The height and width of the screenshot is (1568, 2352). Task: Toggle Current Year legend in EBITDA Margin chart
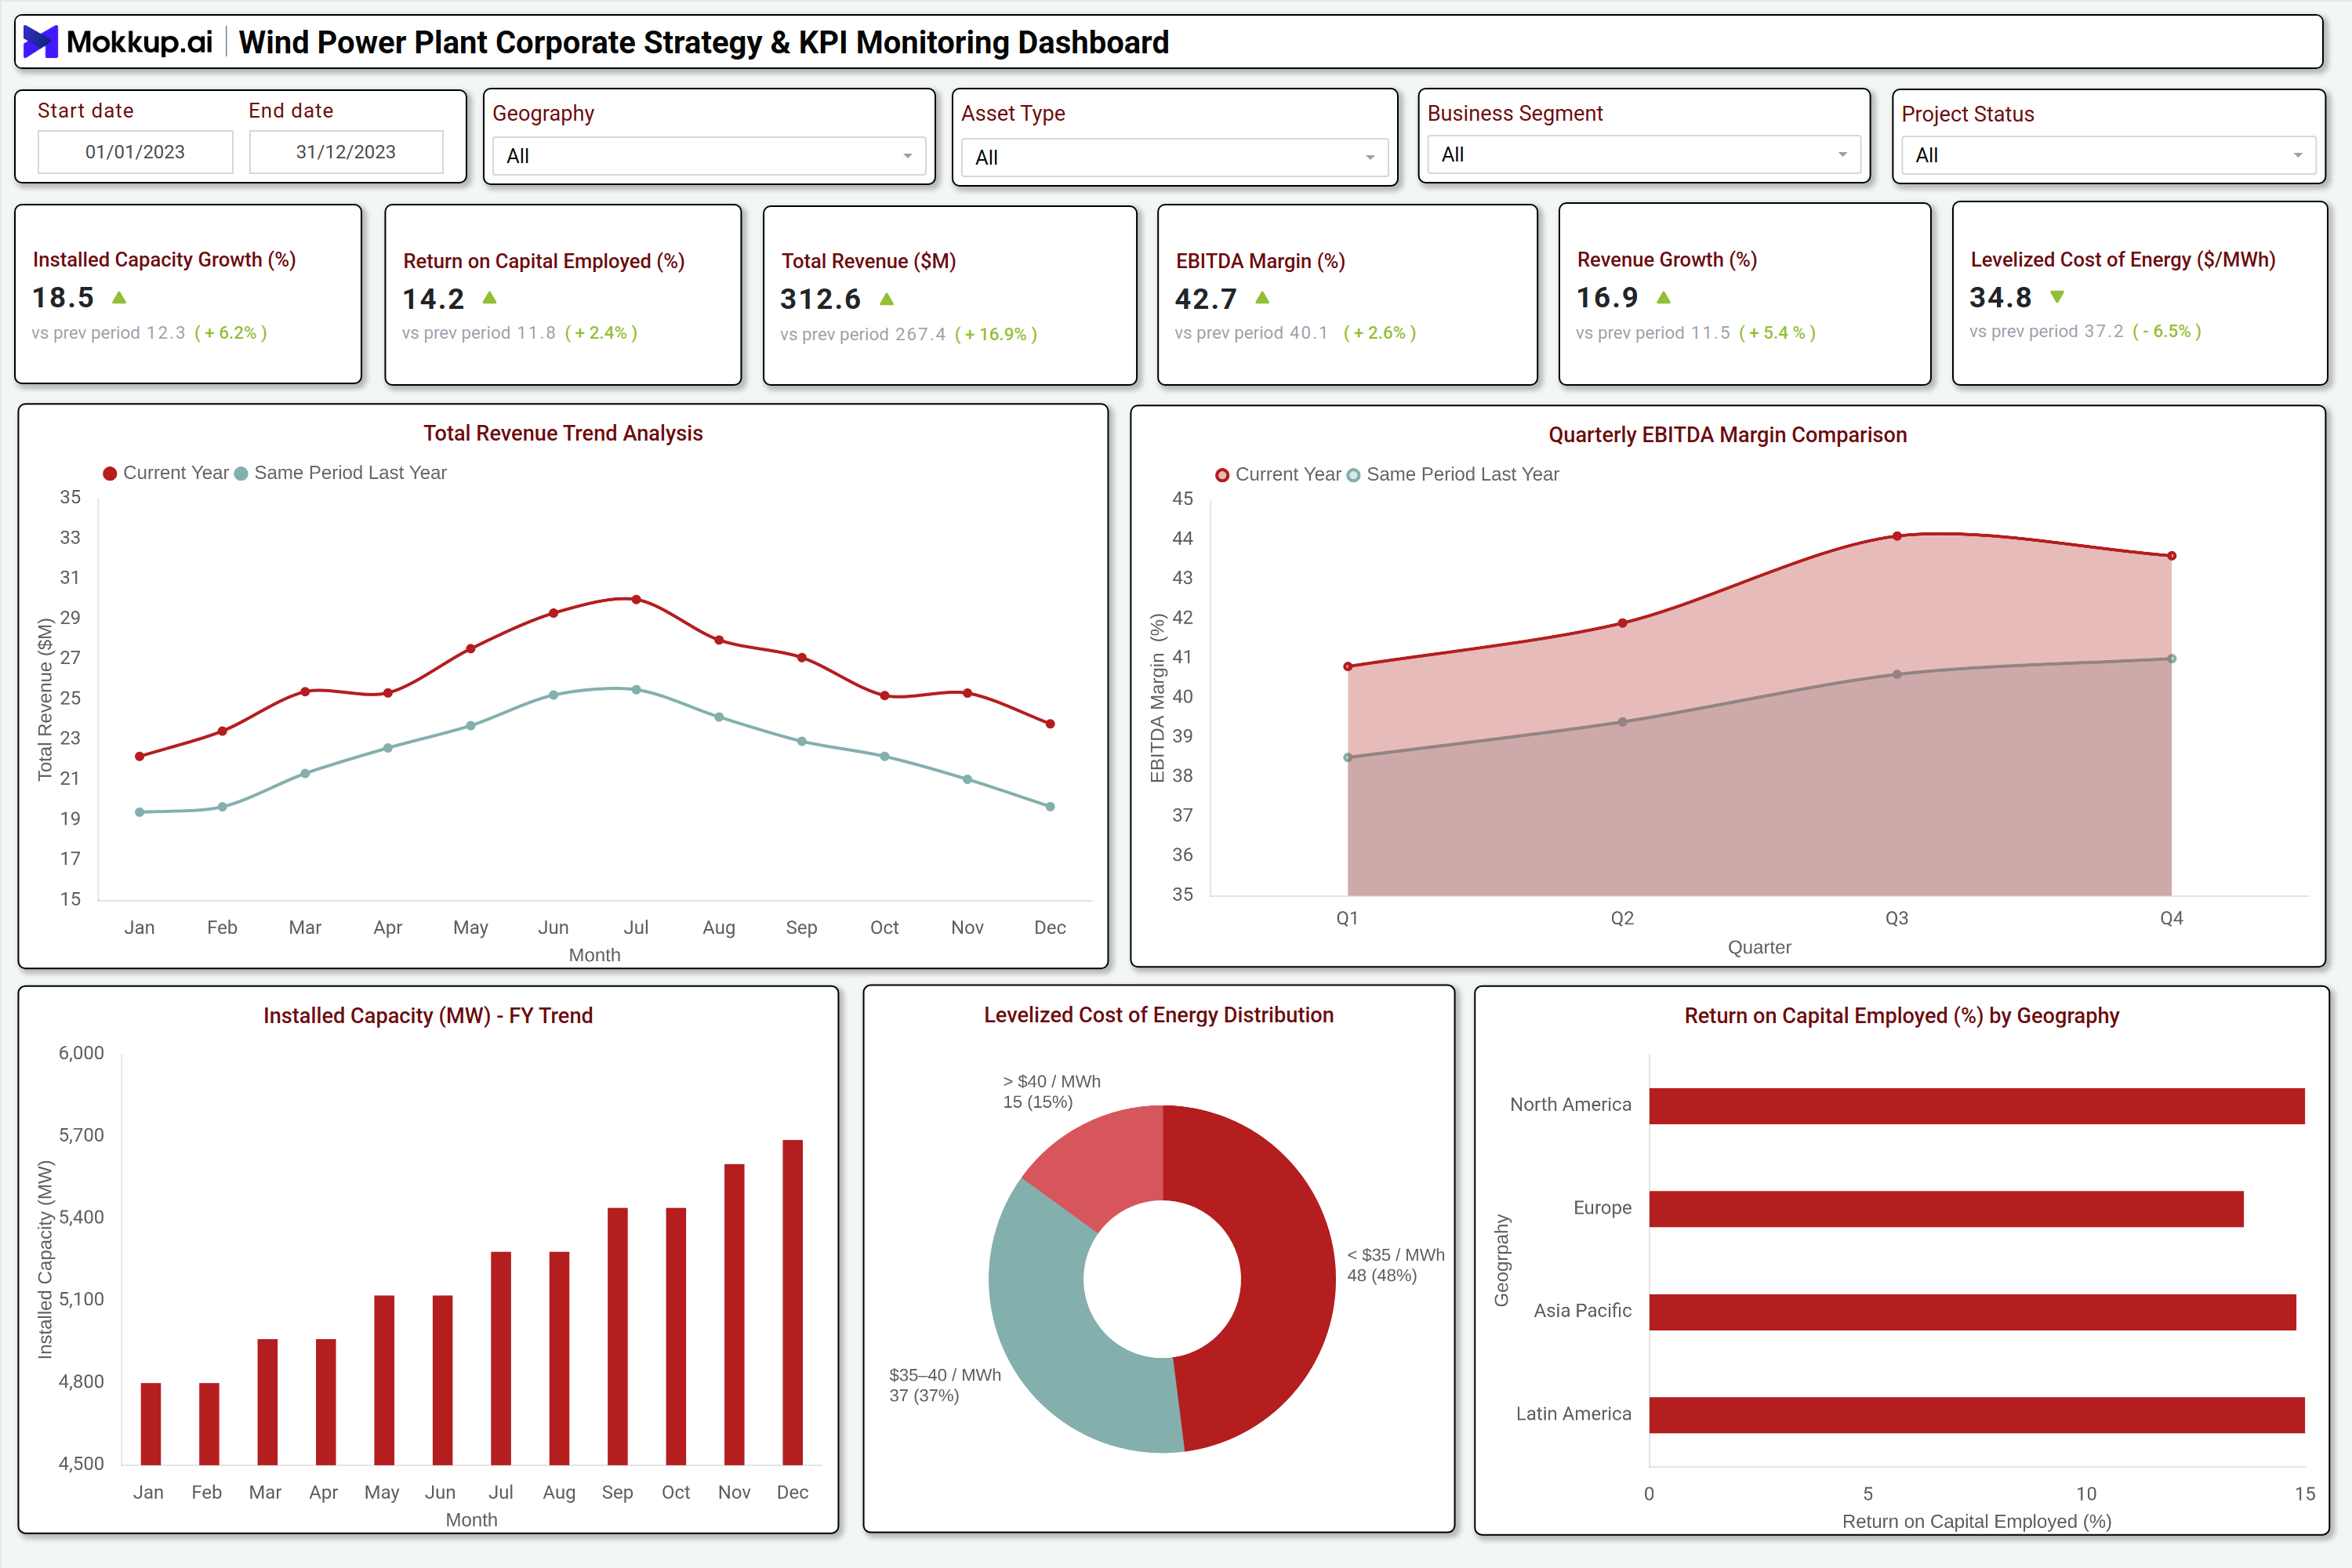[1278, 475]
